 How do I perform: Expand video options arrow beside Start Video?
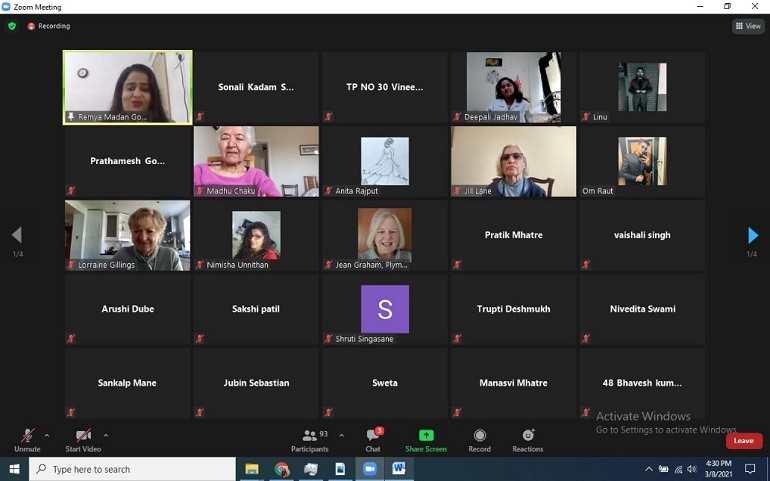coord(105,435)
